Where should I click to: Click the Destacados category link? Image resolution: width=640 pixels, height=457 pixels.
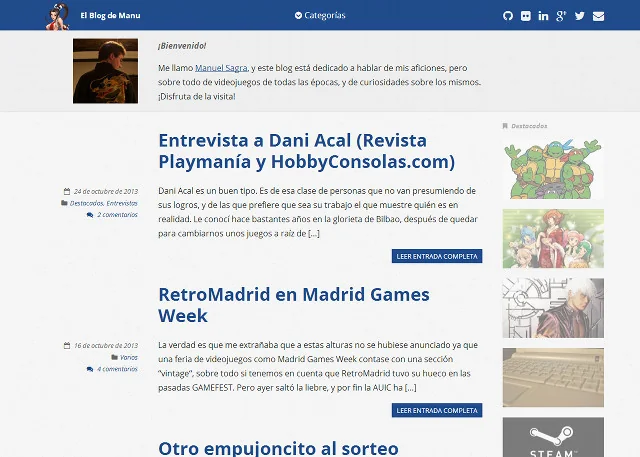(x=86, y=203)
